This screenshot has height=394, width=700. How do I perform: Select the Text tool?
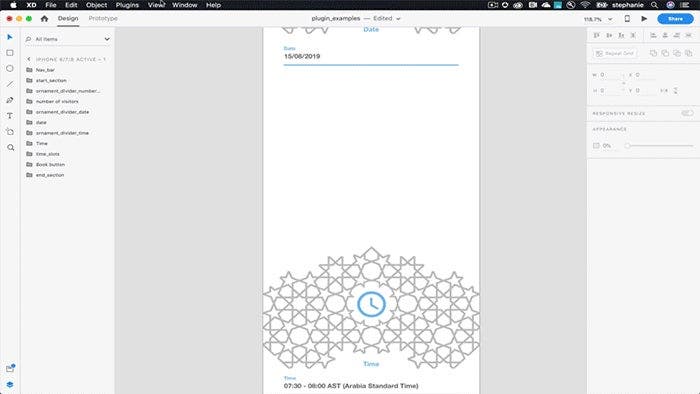pyautogui.click(x=10, y=116)
